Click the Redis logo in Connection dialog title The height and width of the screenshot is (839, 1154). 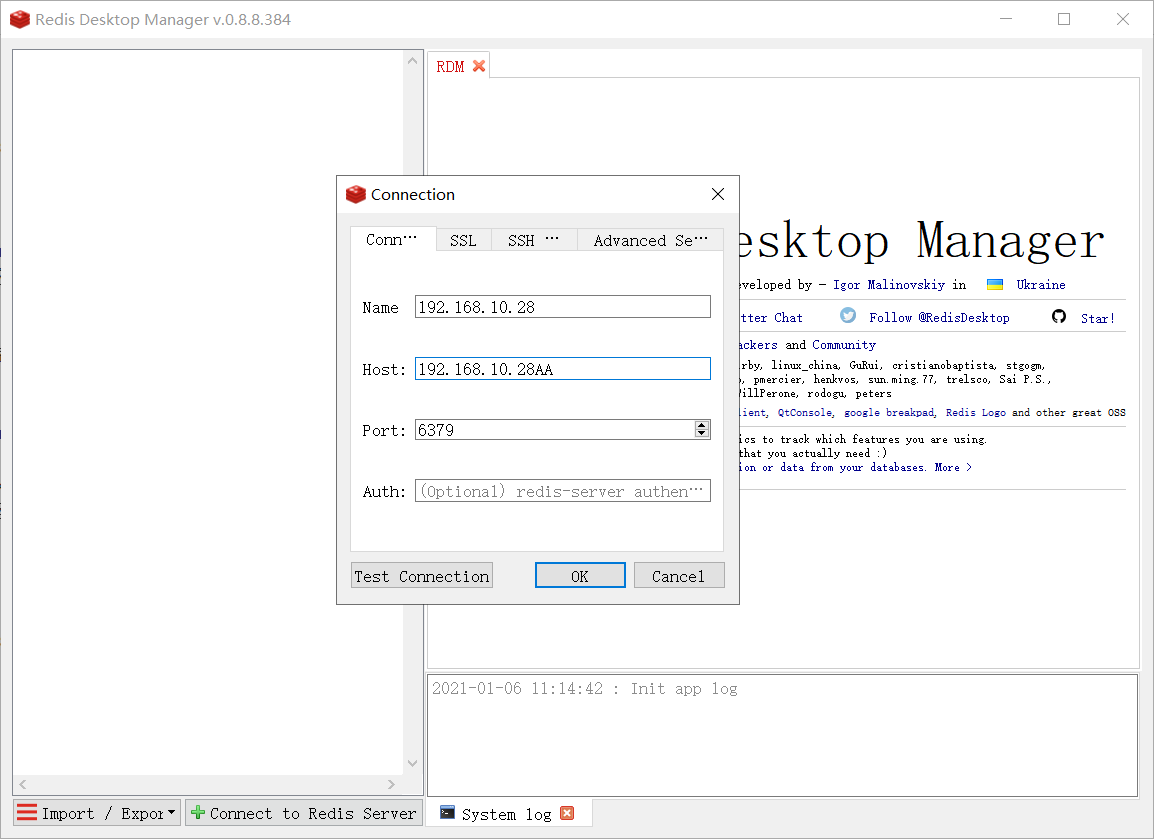pos(355,194)
